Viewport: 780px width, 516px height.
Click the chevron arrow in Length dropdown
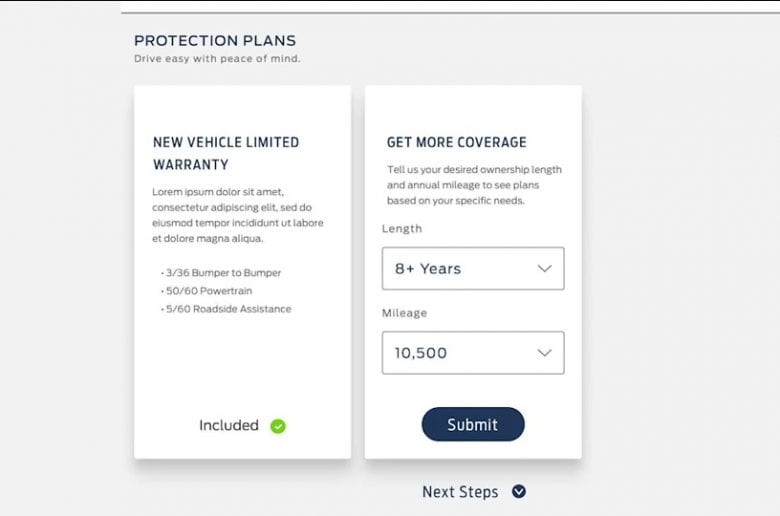[x=545, y=269]
